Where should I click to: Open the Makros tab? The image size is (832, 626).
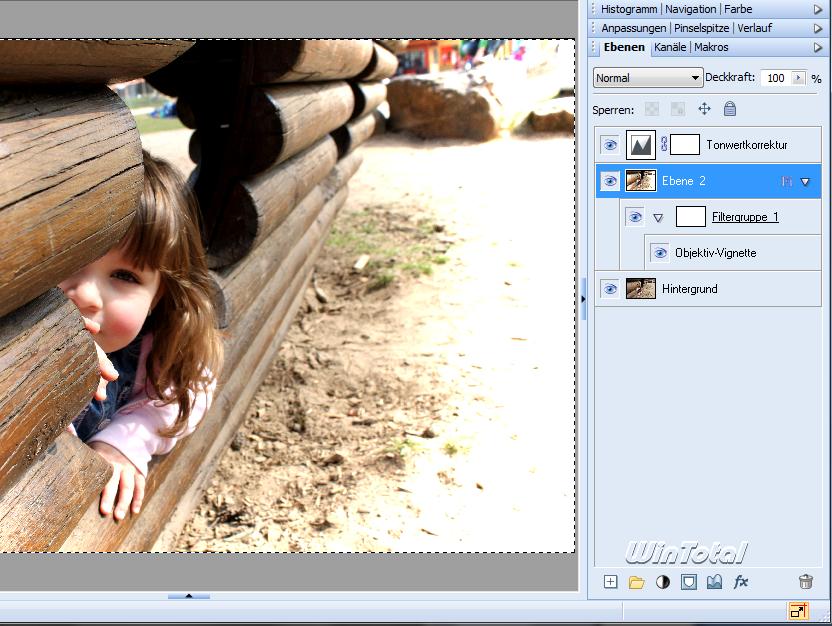point(711,47)
